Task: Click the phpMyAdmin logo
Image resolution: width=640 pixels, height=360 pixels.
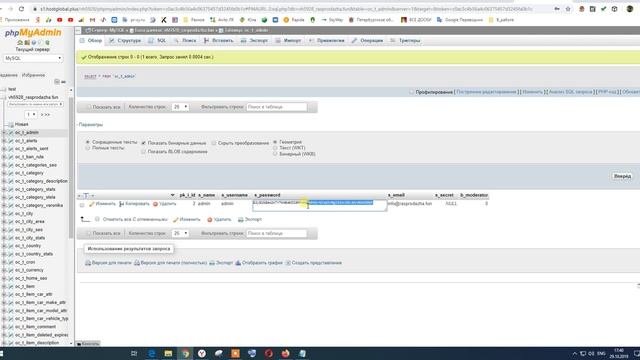Action: pos(33,33)
